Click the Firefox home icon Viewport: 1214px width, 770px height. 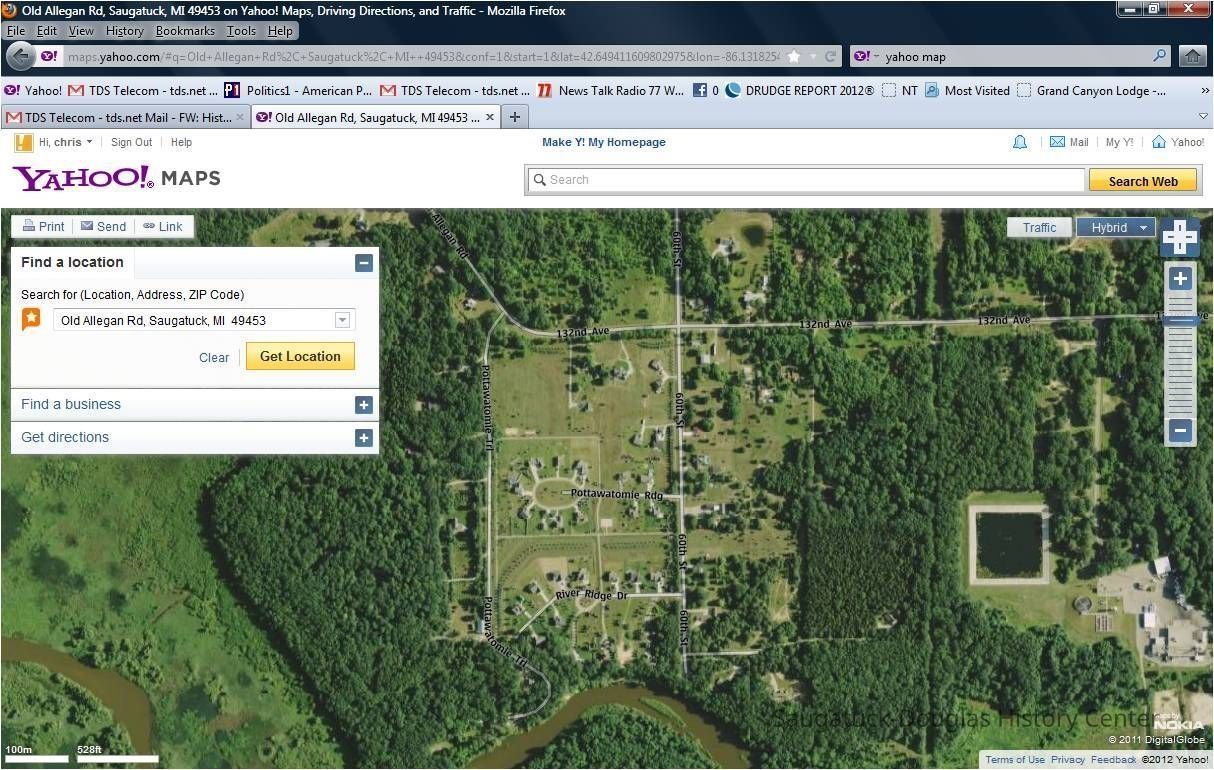[x=1192, y=56]
